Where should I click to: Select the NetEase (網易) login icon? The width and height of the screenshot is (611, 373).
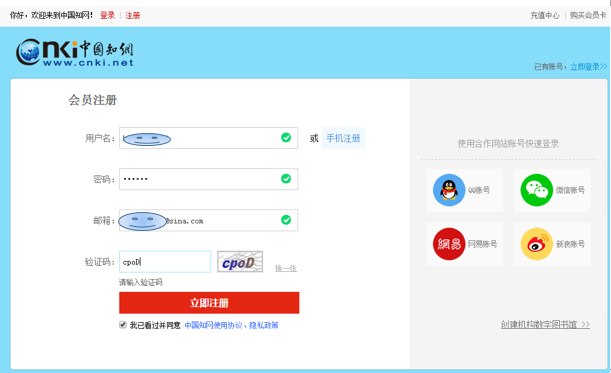click(x=449, y=244)
